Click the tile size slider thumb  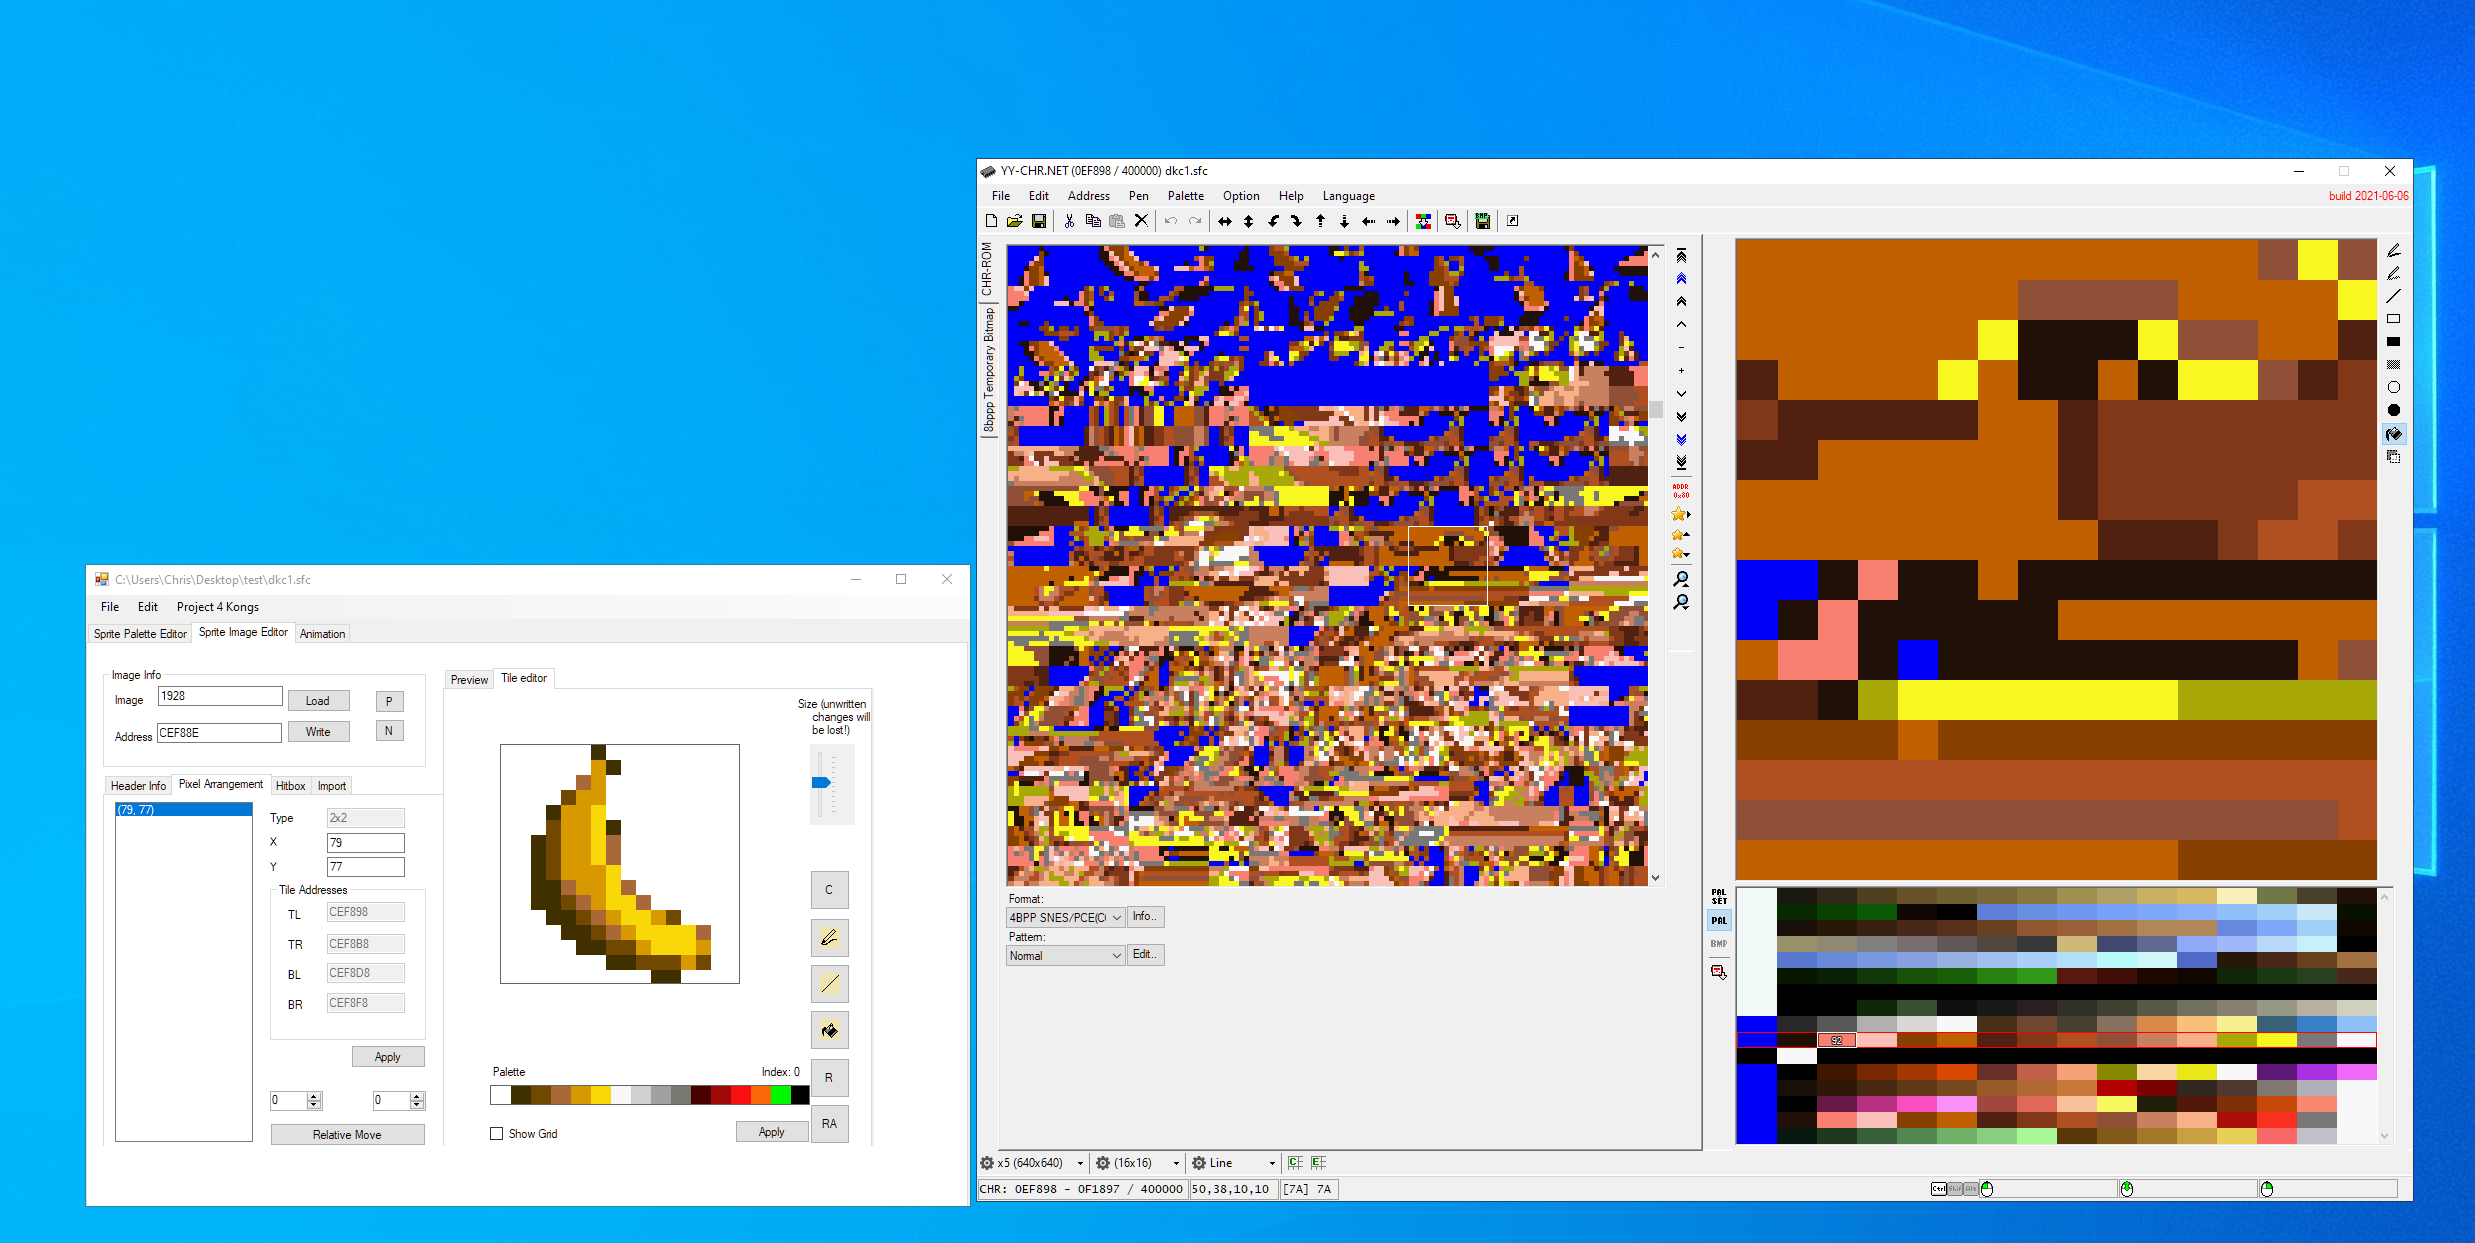pos(821,783)
